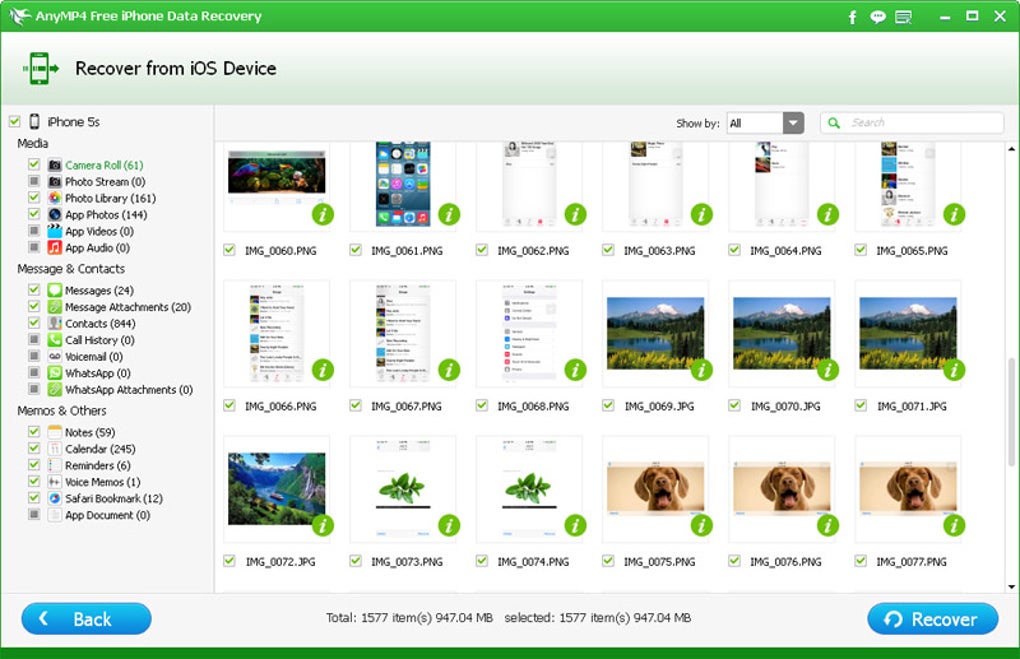Uncheck IMG_0072.JPG file checkbox
This screenshot has height=659, width=1020.
click(229, 561)
